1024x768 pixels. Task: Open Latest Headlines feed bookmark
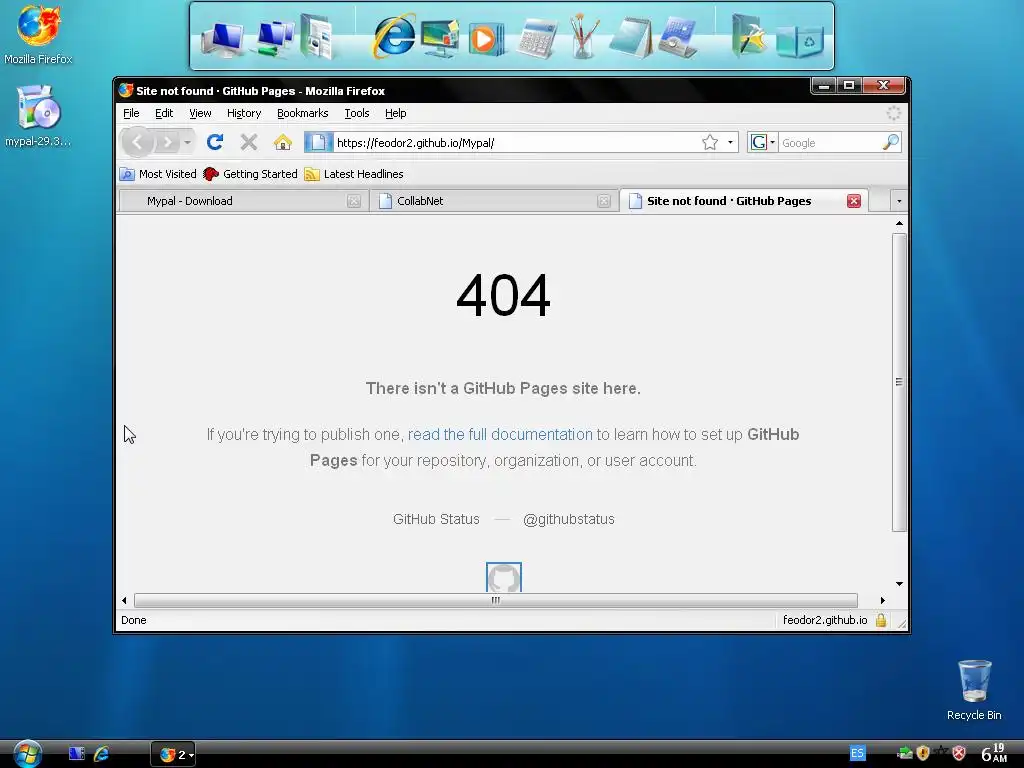tap(355, 174)
